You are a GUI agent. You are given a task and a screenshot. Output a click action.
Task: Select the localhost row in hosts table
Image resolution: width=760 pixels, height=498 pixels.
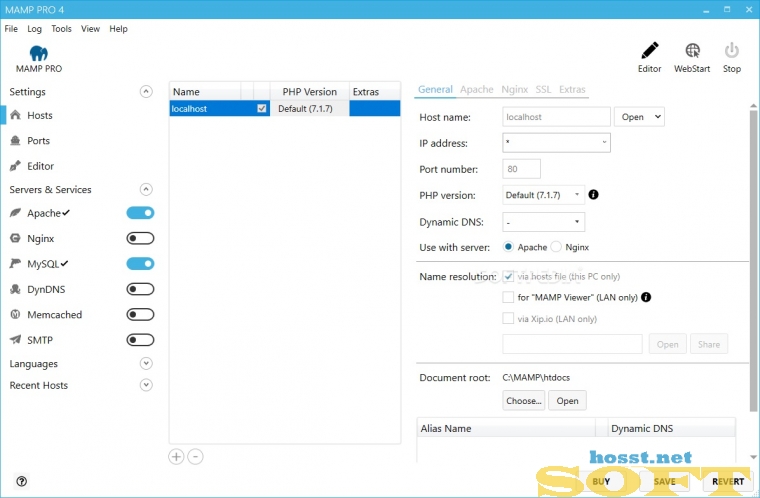[285, 109]
